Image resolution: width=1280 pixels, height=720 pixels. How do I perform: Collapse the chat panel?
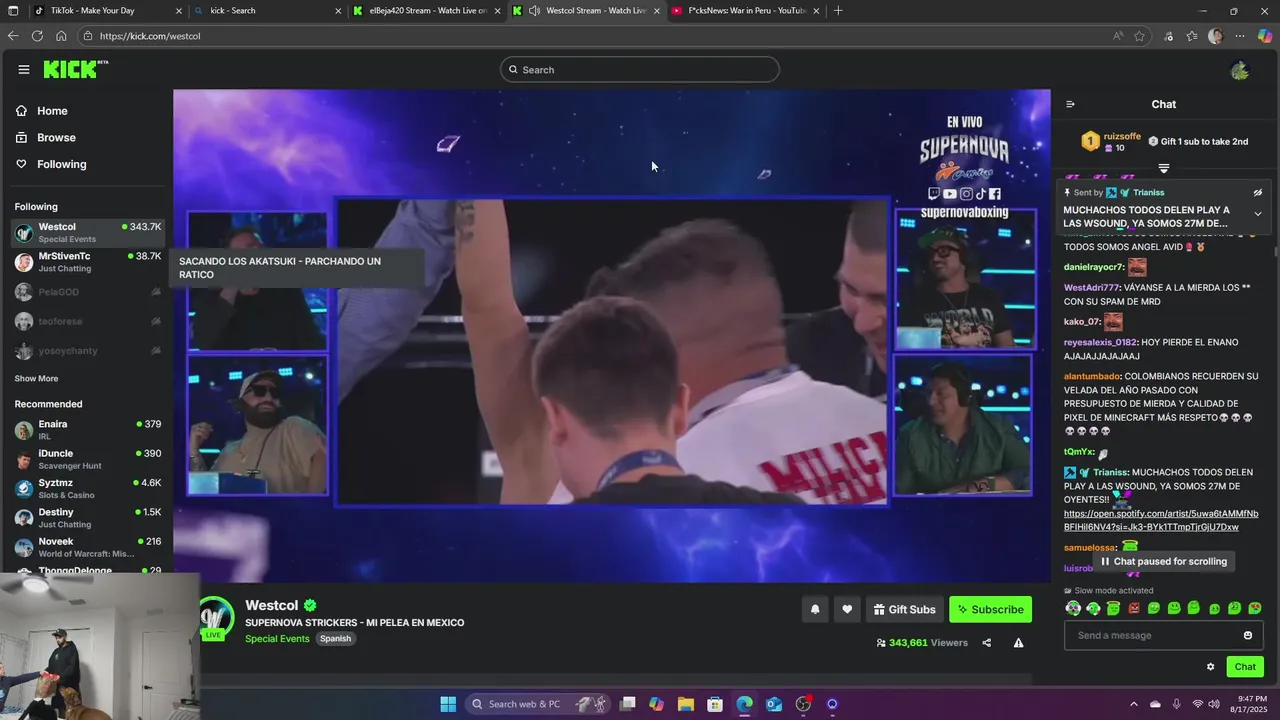(1070, 104)
